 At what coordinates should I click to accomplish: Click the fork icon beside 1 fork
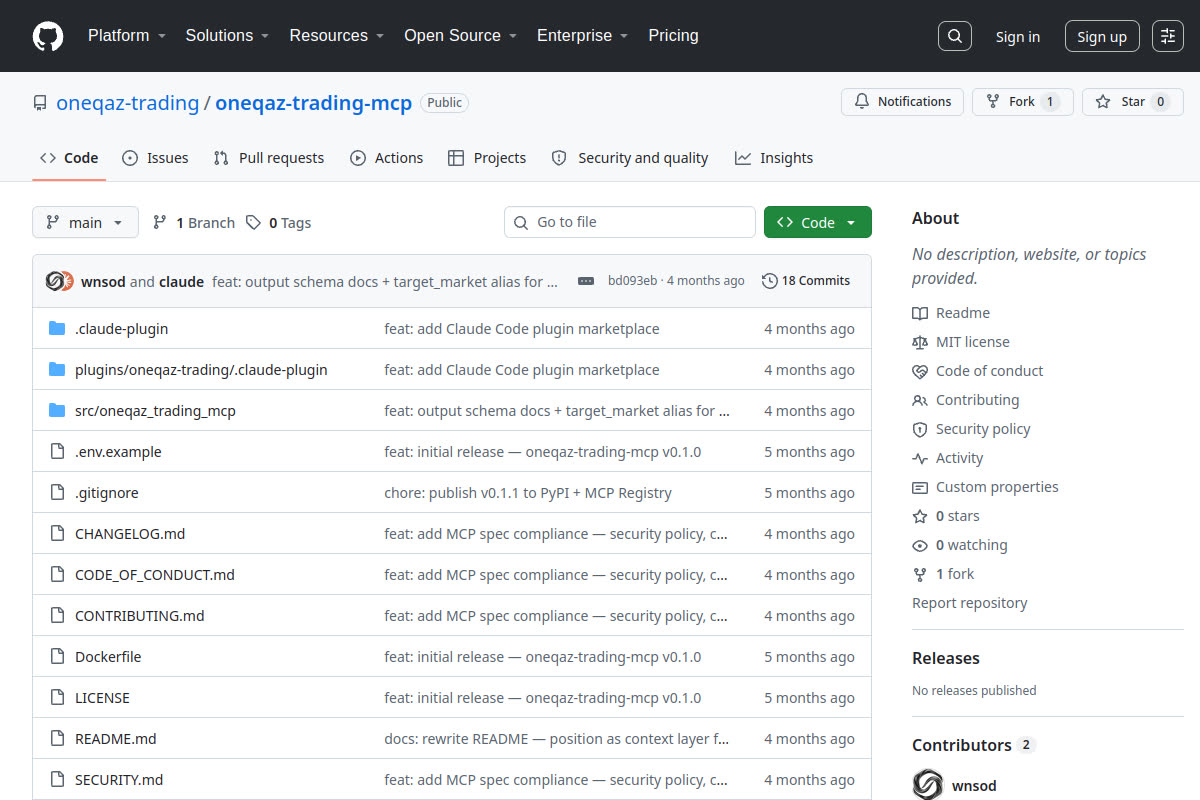920,574
